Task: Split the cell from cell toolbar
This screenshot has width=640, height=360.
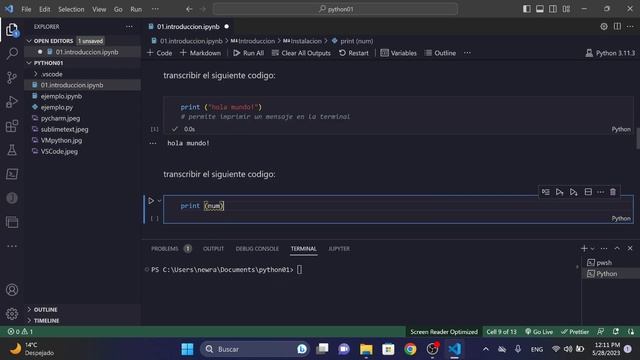Action: (588, 192)
